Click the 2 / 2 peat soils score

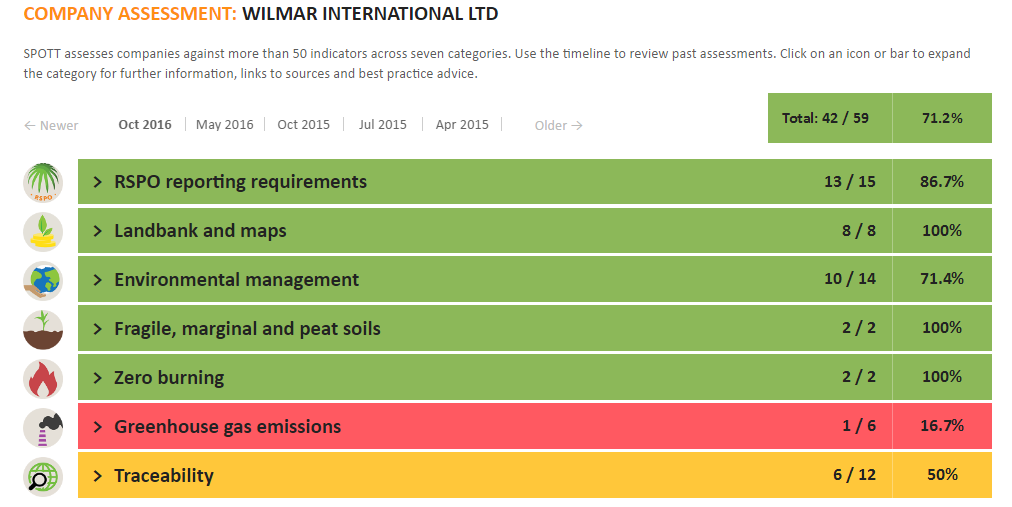pyautogui.click(x=858, y=328)
